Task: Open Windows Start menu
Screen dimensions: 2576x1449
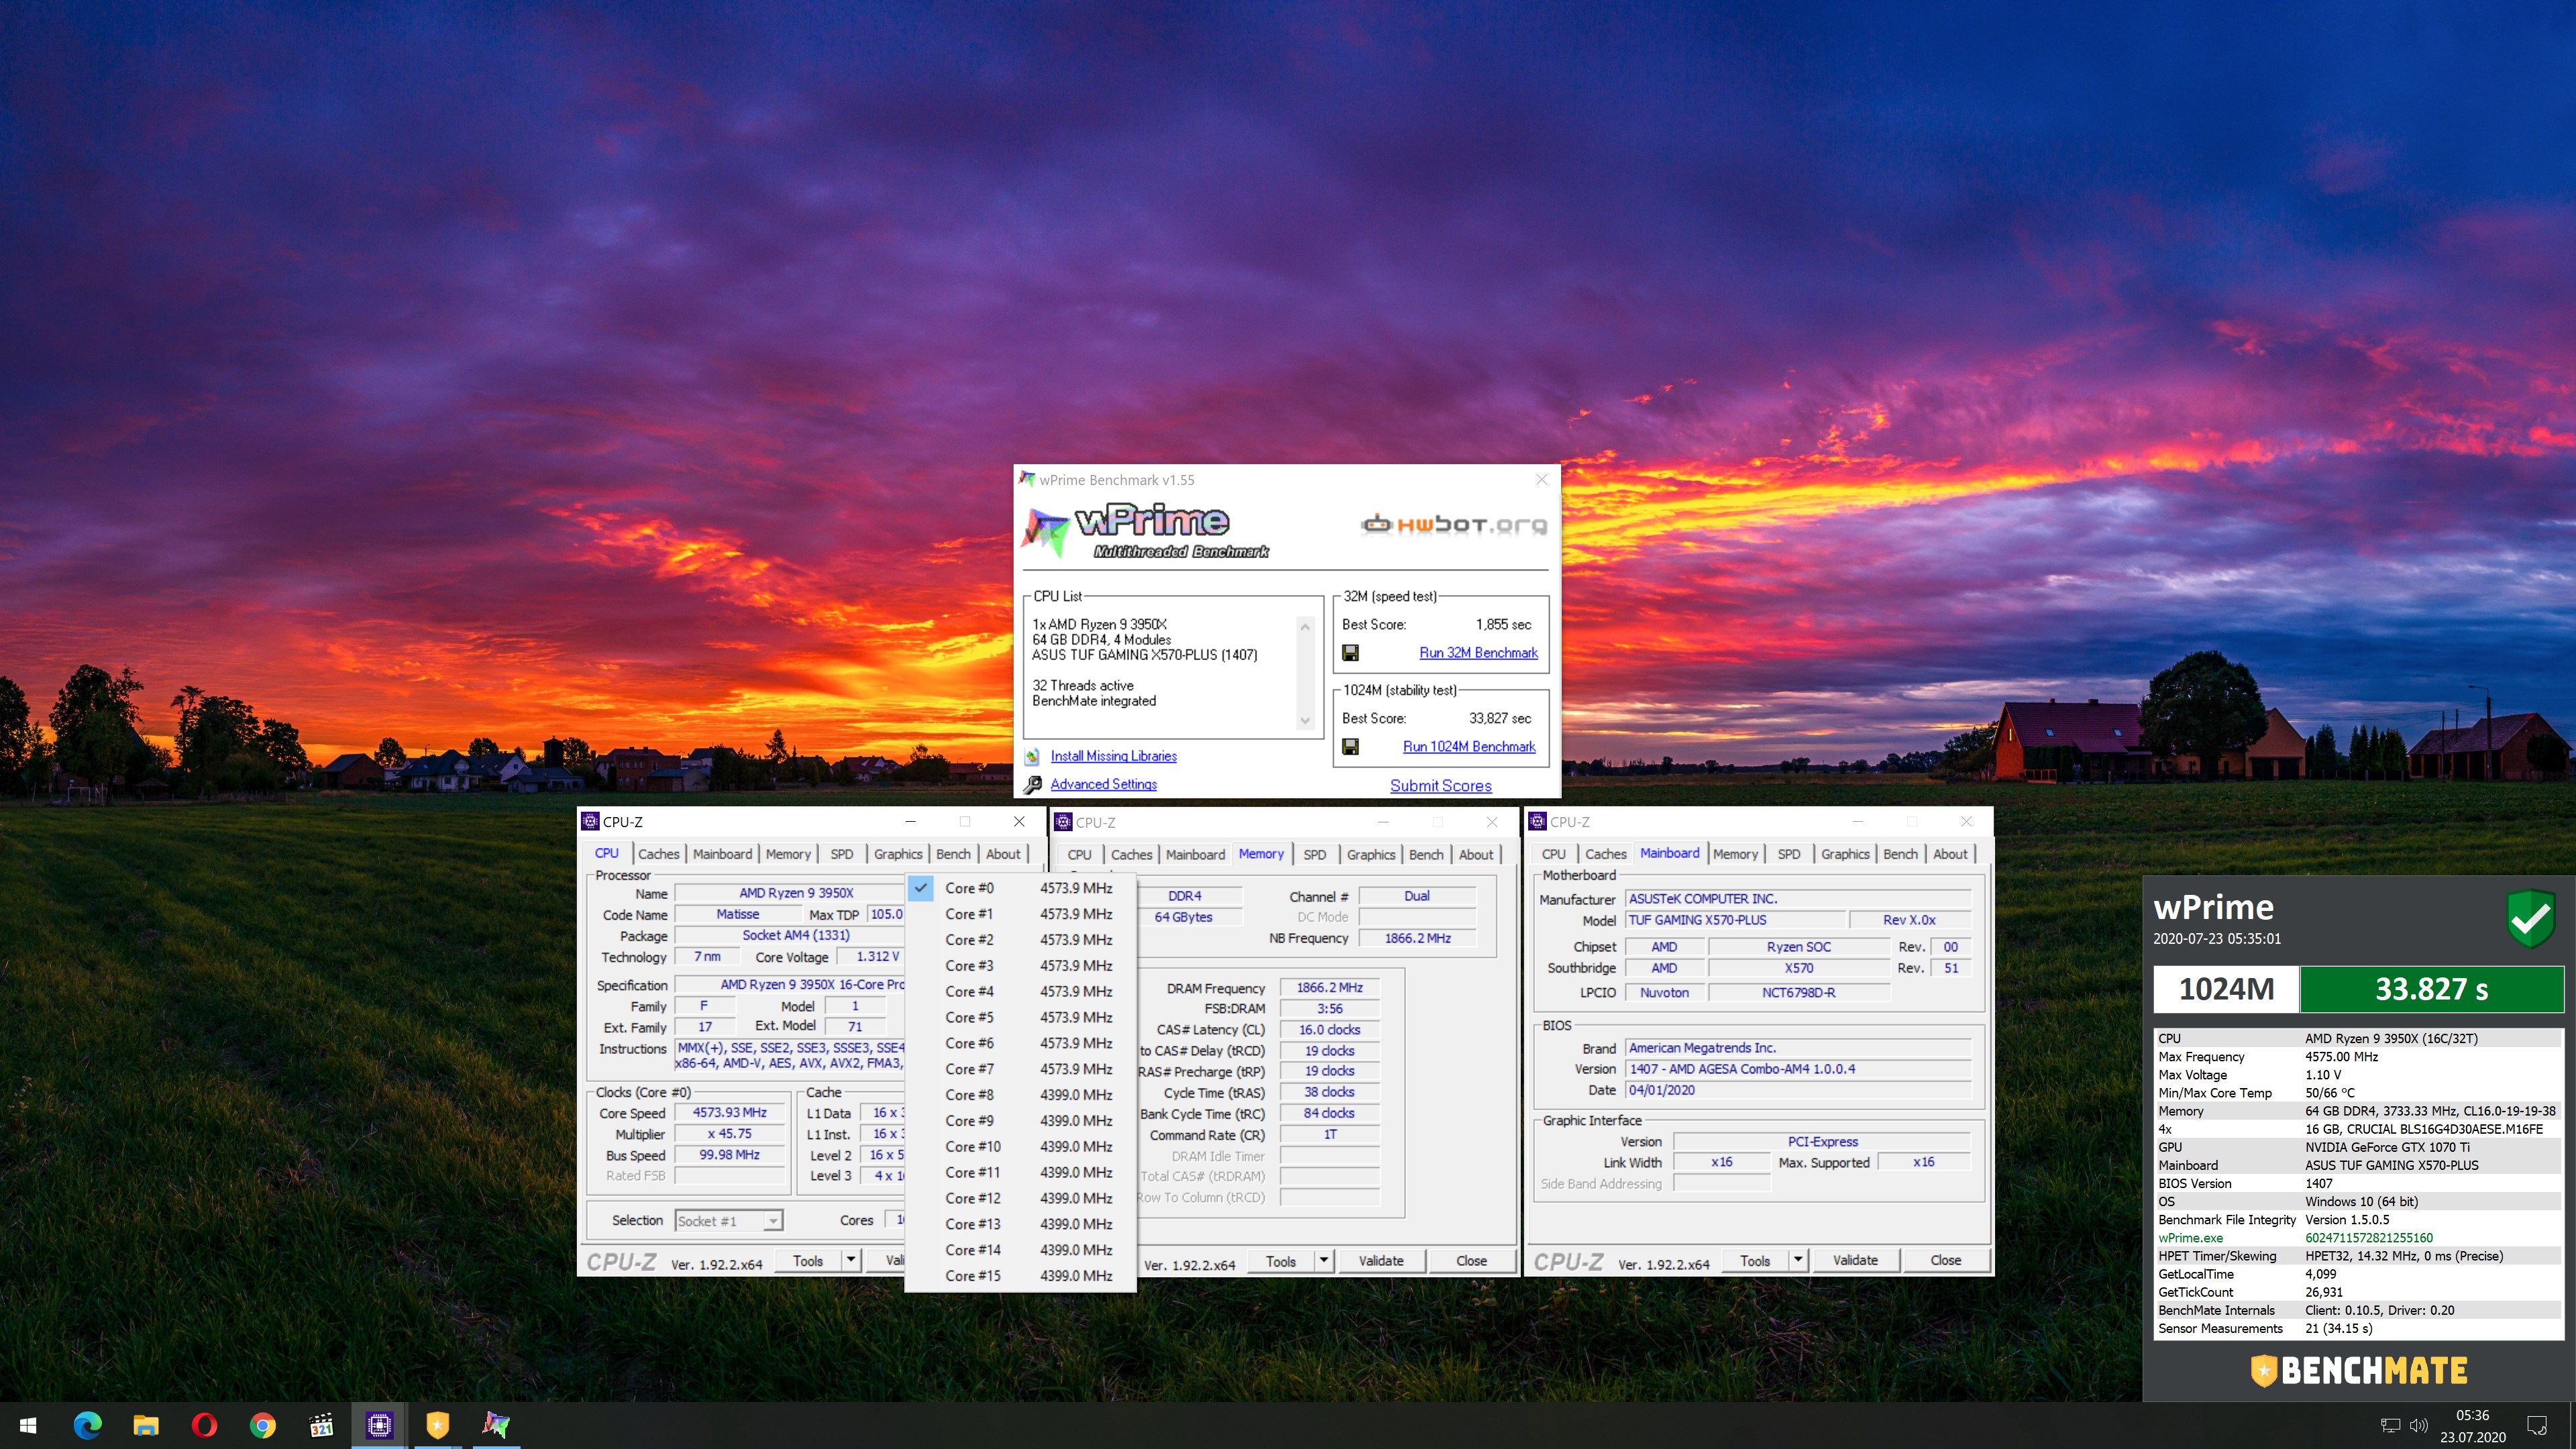Action: 28,1425
